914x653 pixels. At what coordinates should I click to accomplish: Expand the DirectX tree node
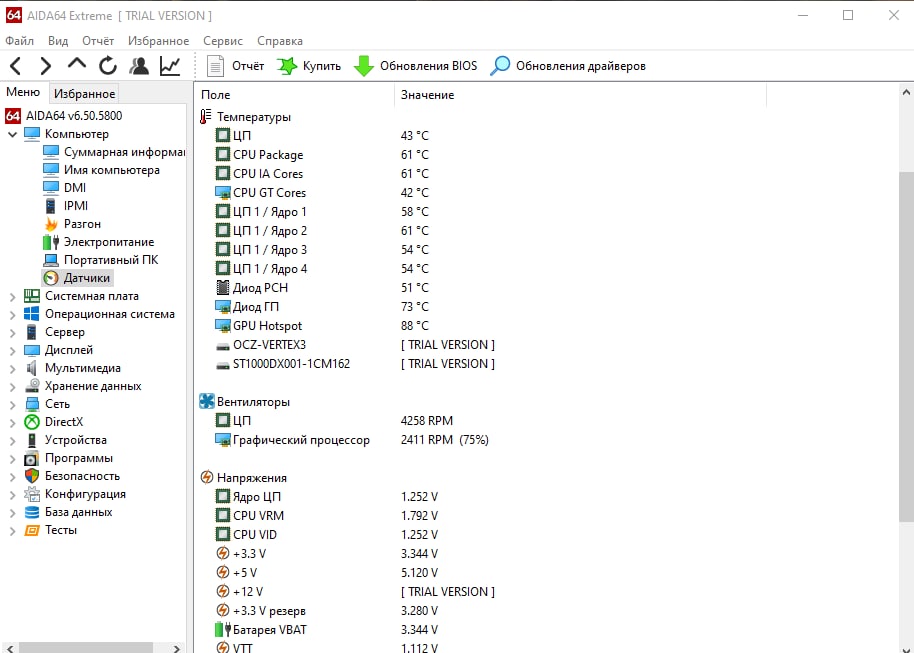coord(12,423)
